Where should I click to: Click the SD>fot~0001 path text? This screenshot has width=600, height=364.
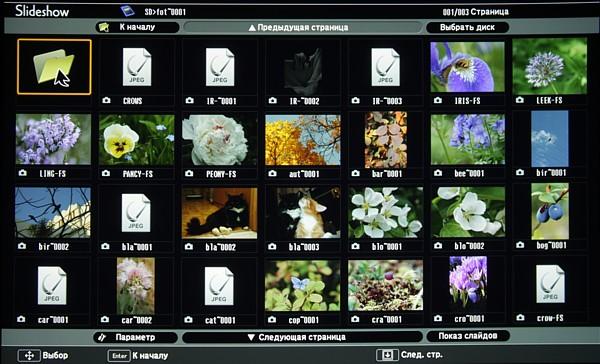165,12
